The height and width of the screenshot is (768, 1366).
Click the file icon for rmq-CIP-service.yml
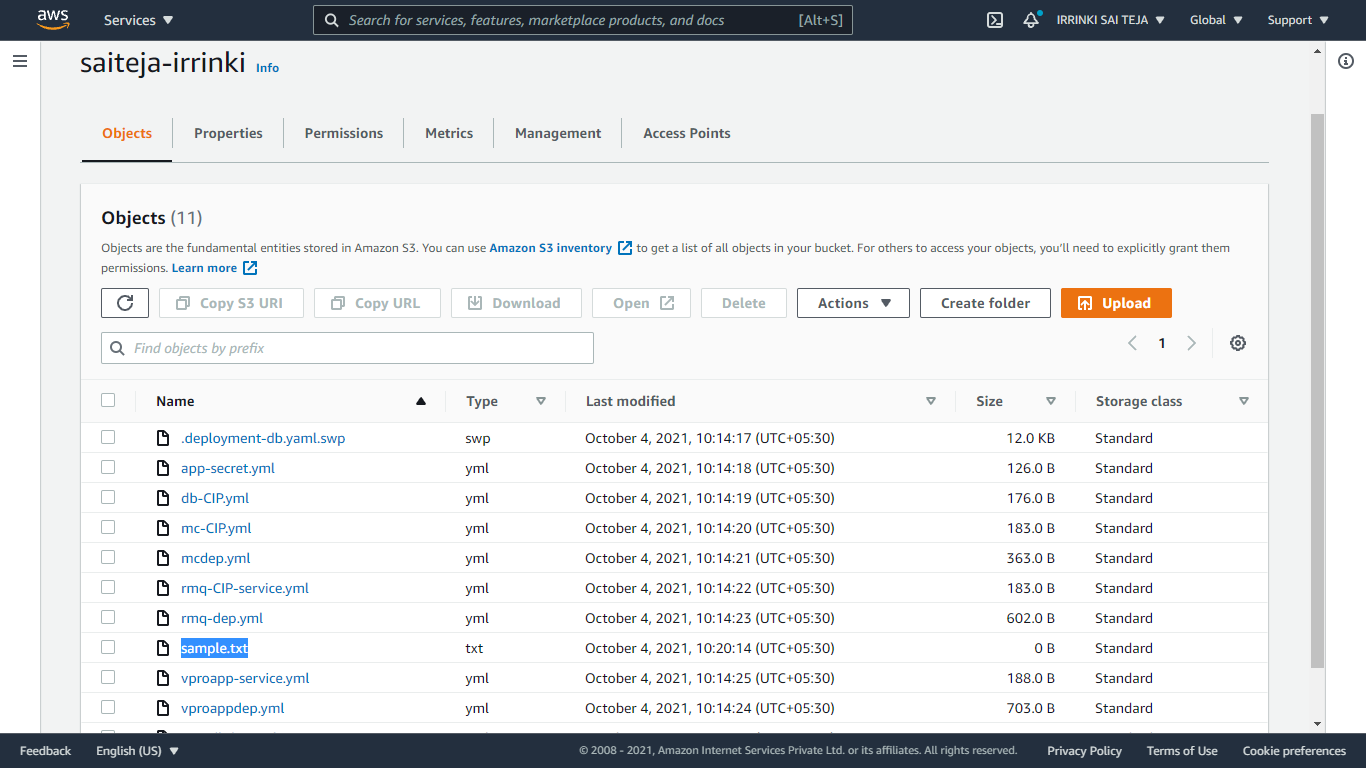(163, 588)
